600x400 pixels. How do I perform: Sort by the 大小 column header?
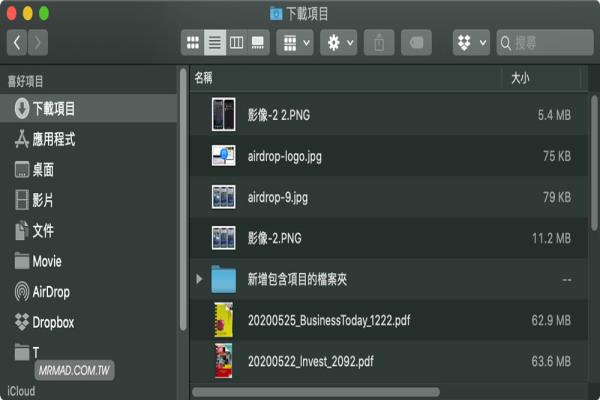[x=541, y=78]
